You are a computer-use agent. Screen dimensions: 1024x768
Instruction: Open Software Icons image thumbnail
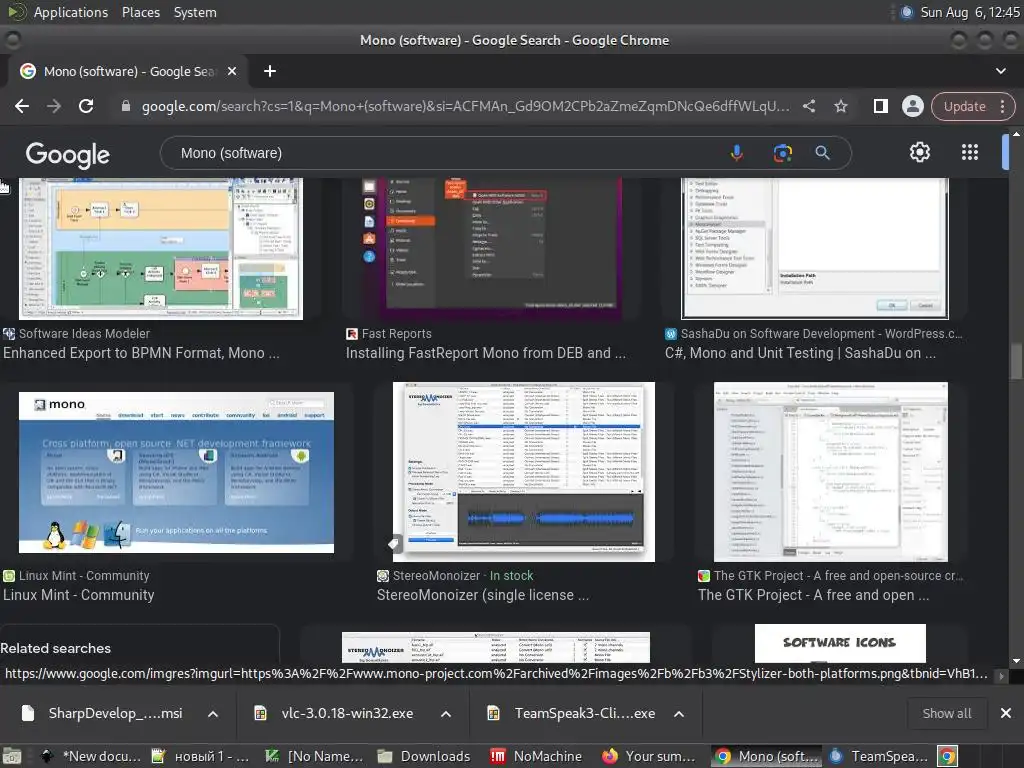click(840, 643)
